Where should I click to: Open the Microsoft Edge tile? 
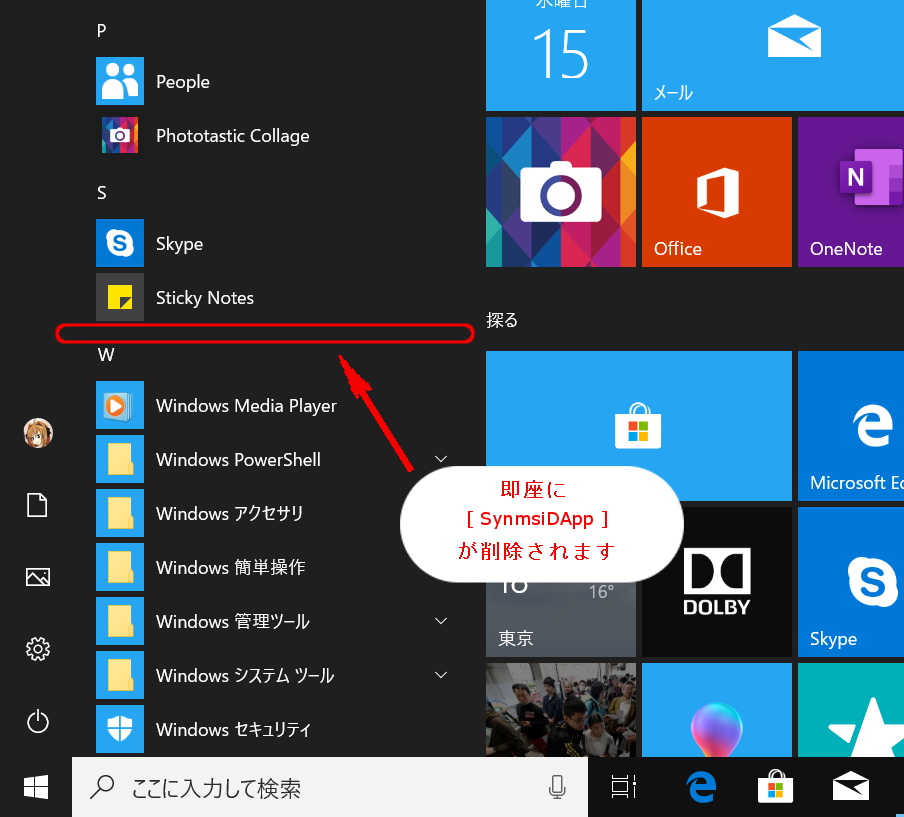(851, 426)
